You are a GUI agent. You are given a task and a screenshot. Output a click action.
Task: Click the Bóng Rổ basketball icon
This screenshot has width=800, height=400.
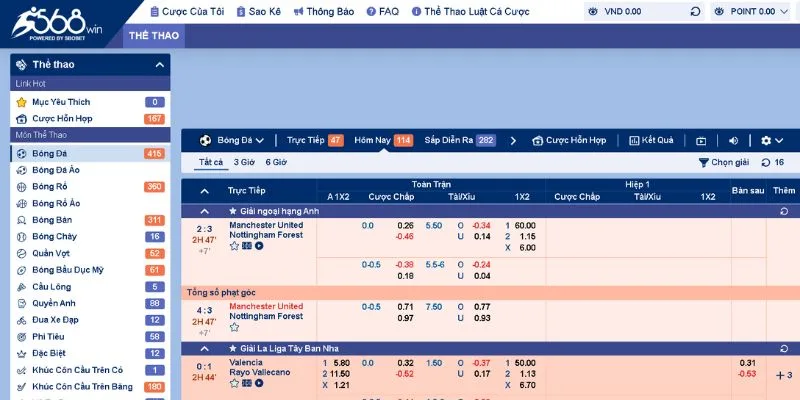point(21,187)
